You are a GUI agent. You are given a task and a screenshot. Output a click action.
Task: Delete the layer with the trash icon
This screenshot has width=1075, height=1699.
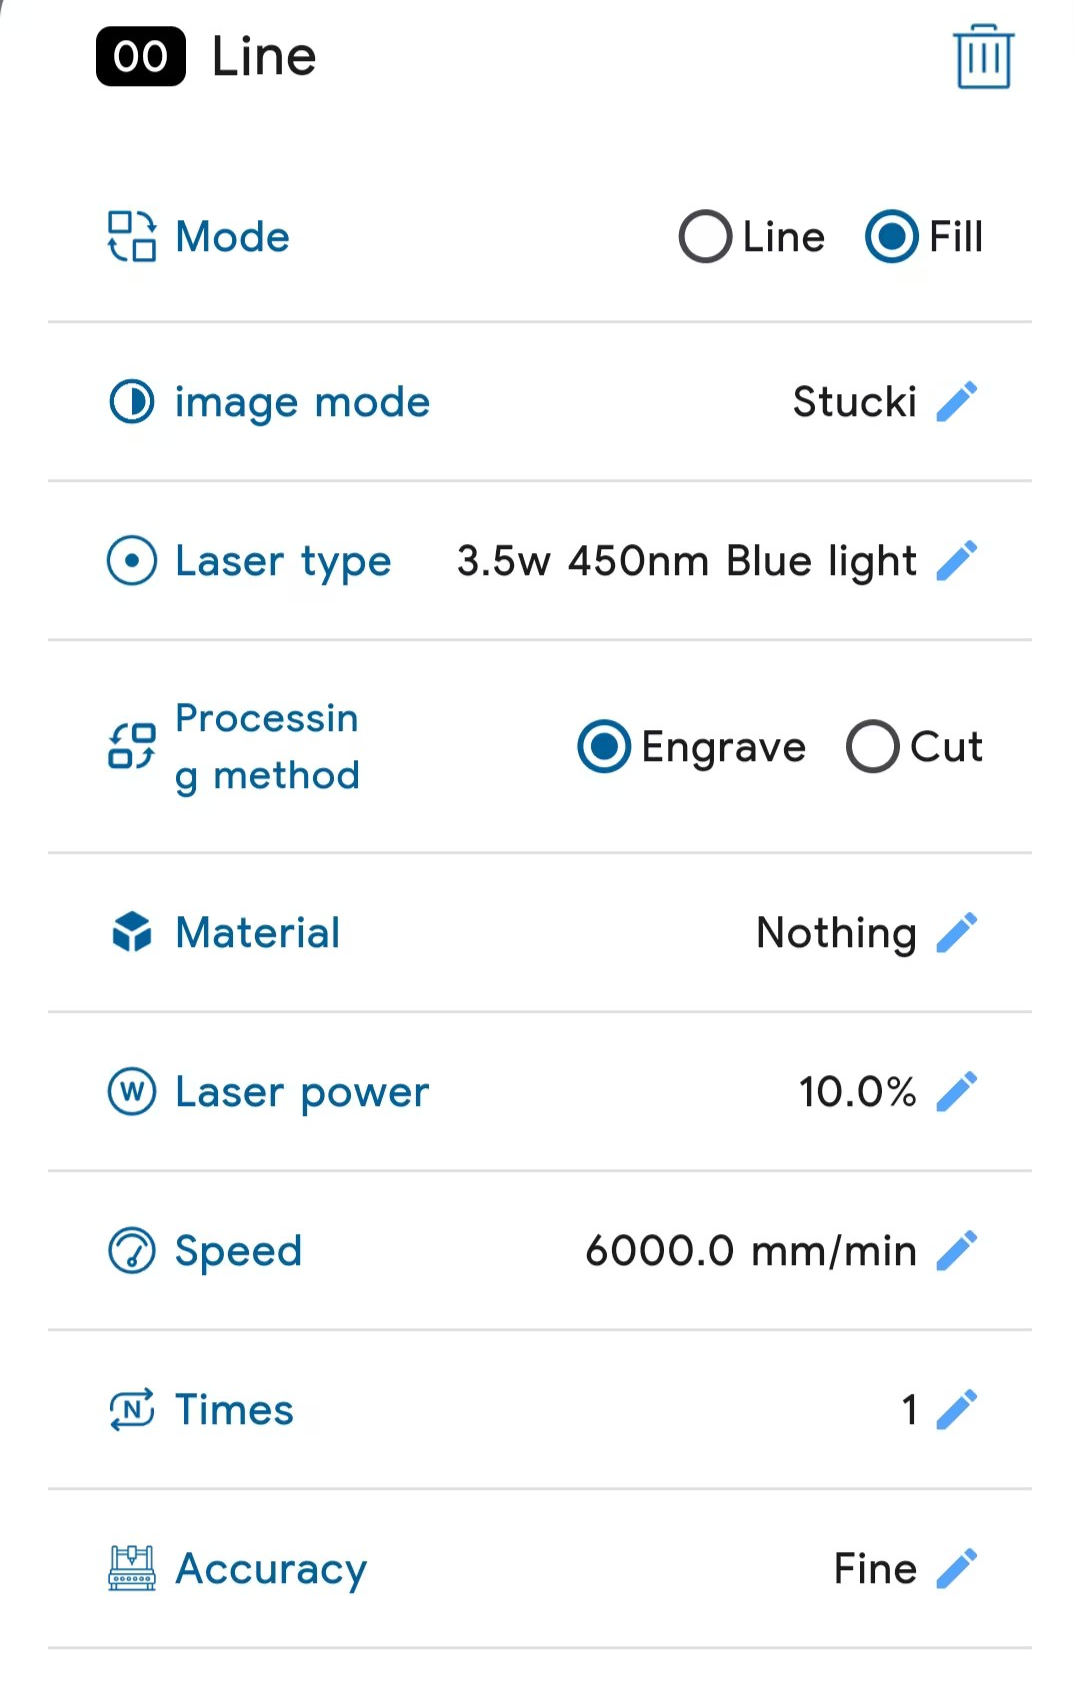[983, 57]
